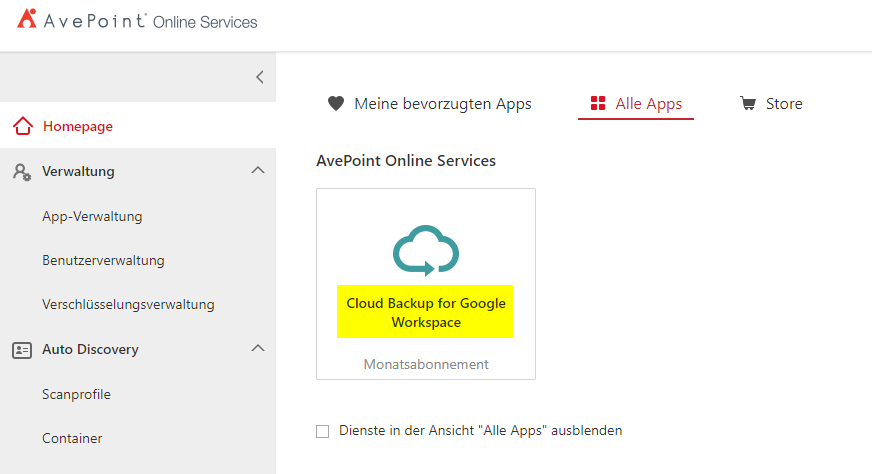
Task: Click the Auto Discovery ID card icon
Action: pos(22,350)
